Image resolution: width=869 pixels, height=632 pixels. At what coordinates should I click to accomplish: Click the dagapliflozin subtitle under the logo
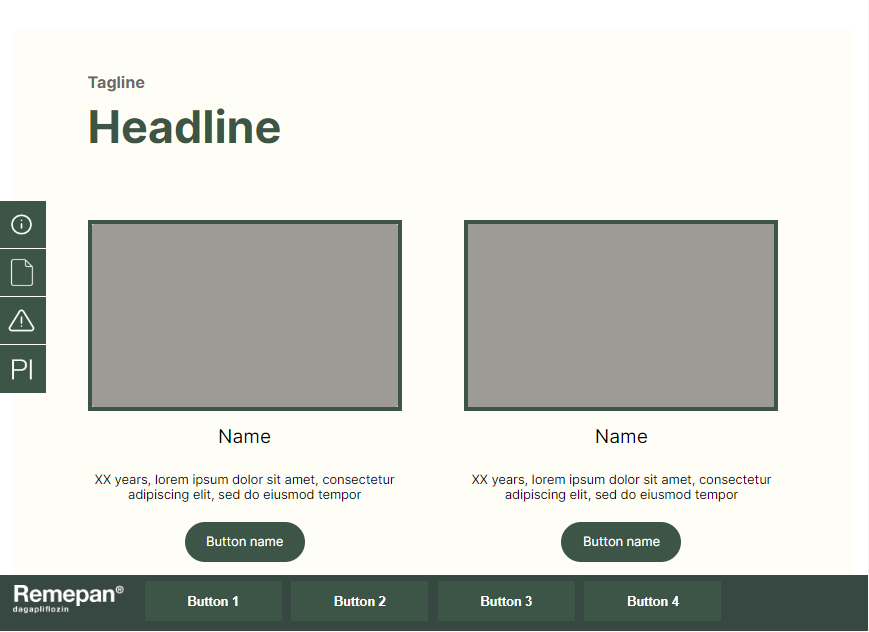(x=41, y=609)
